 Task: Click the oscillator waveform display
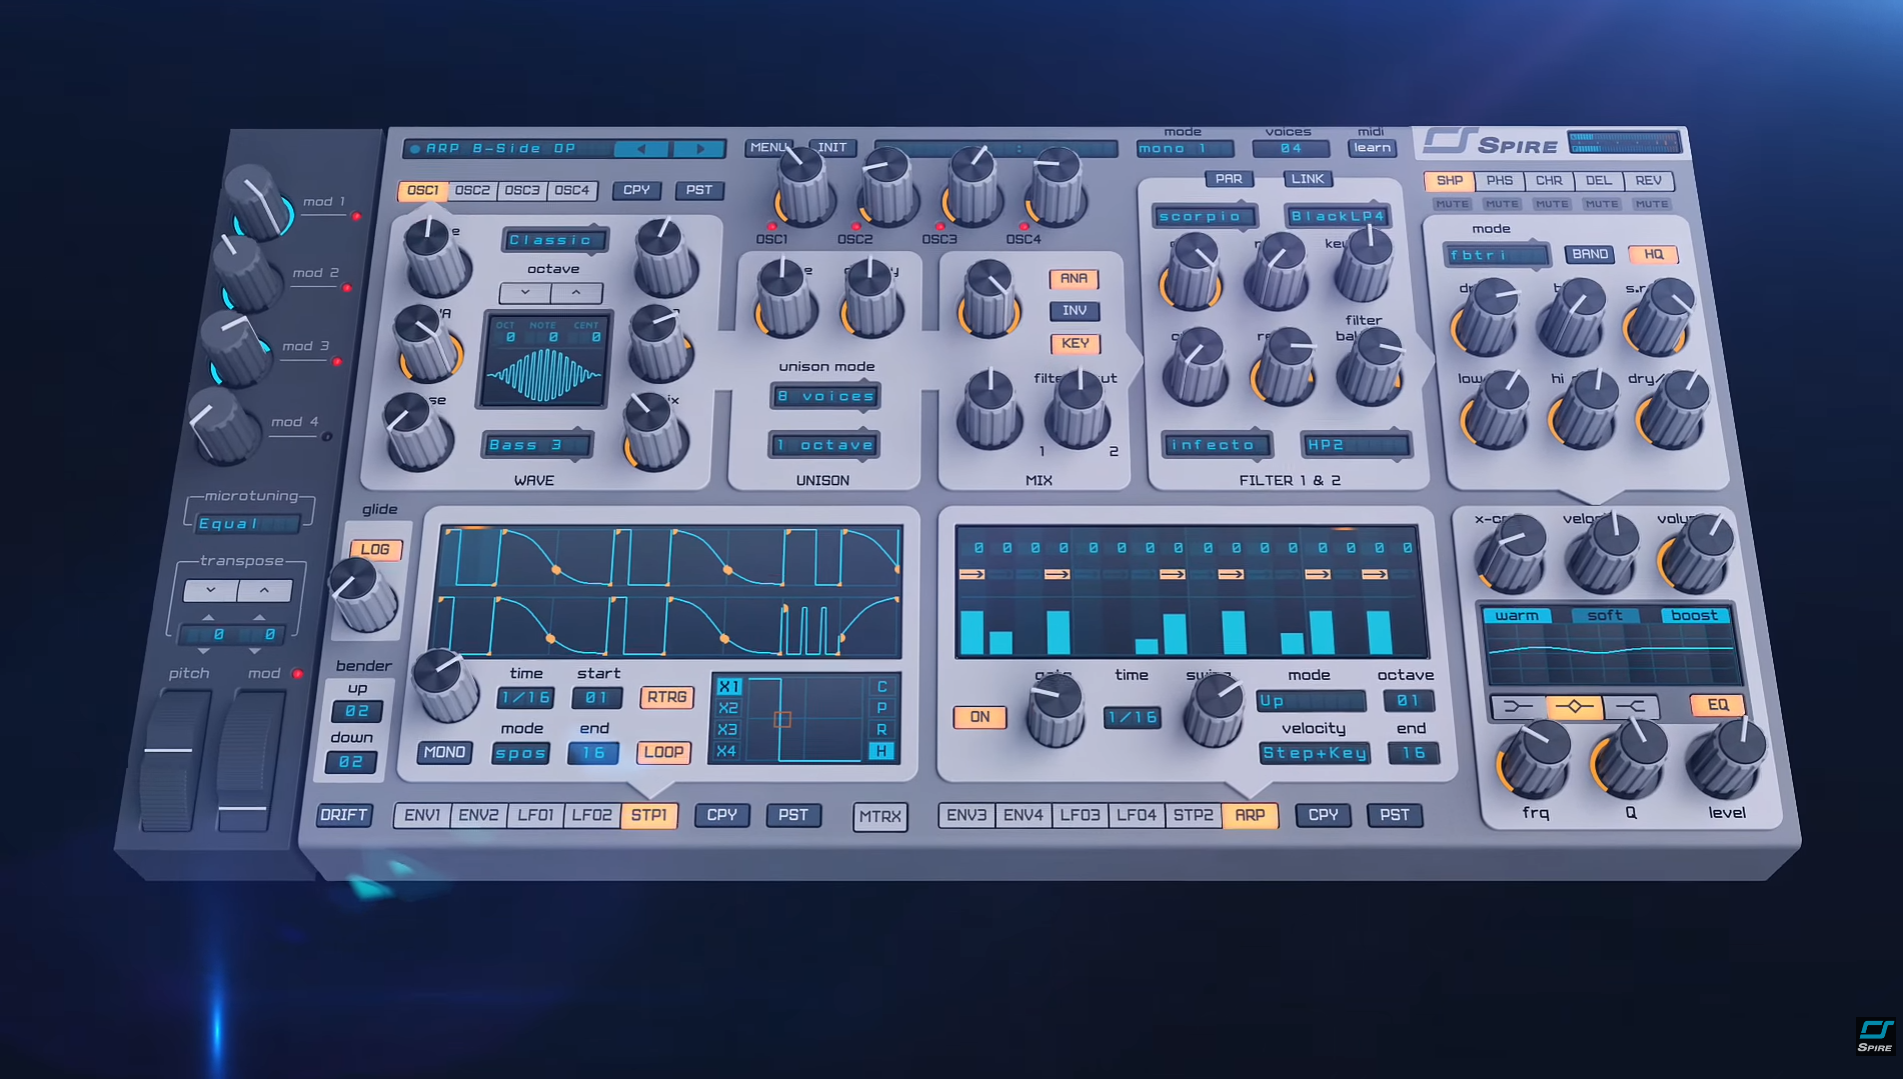click(x=545, y=360)
